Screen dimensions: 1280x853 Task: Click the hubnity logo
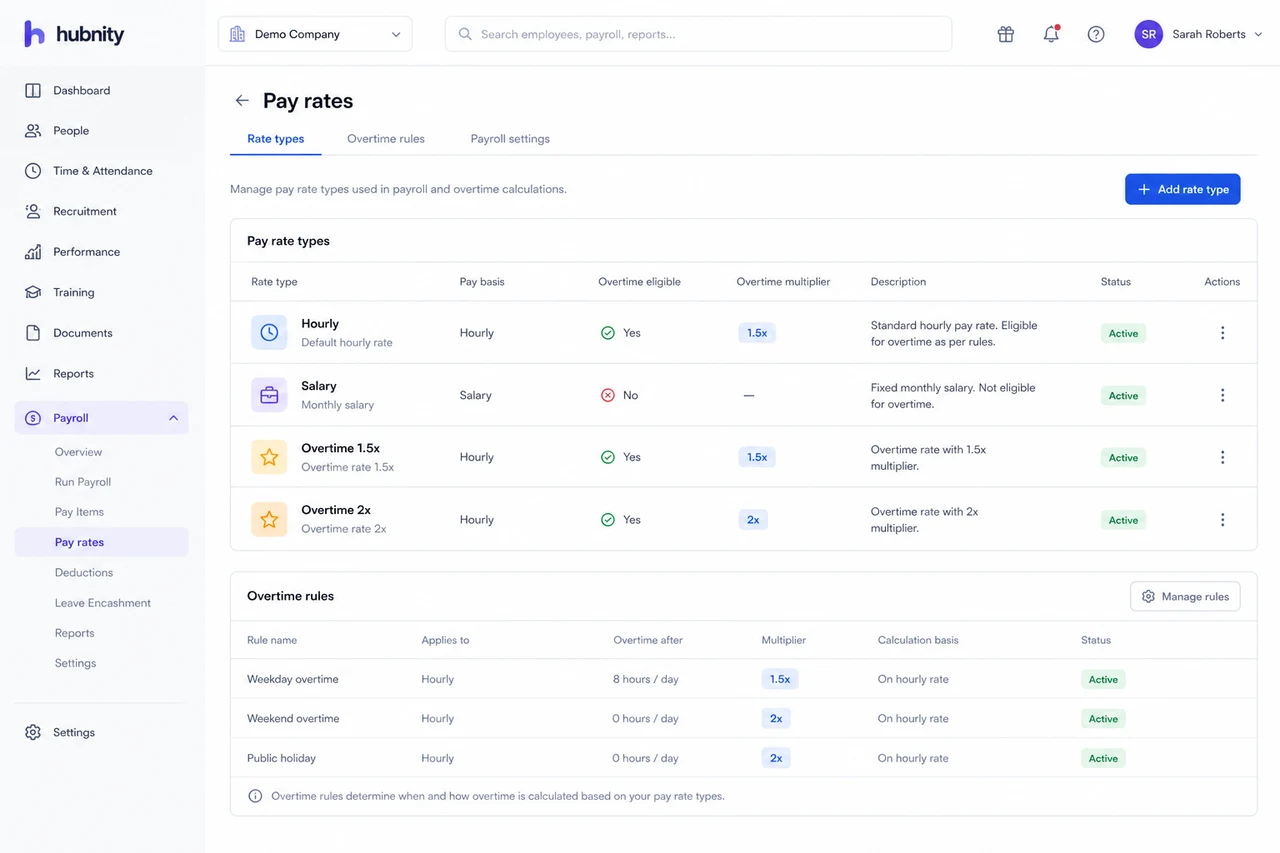(74, 34)
